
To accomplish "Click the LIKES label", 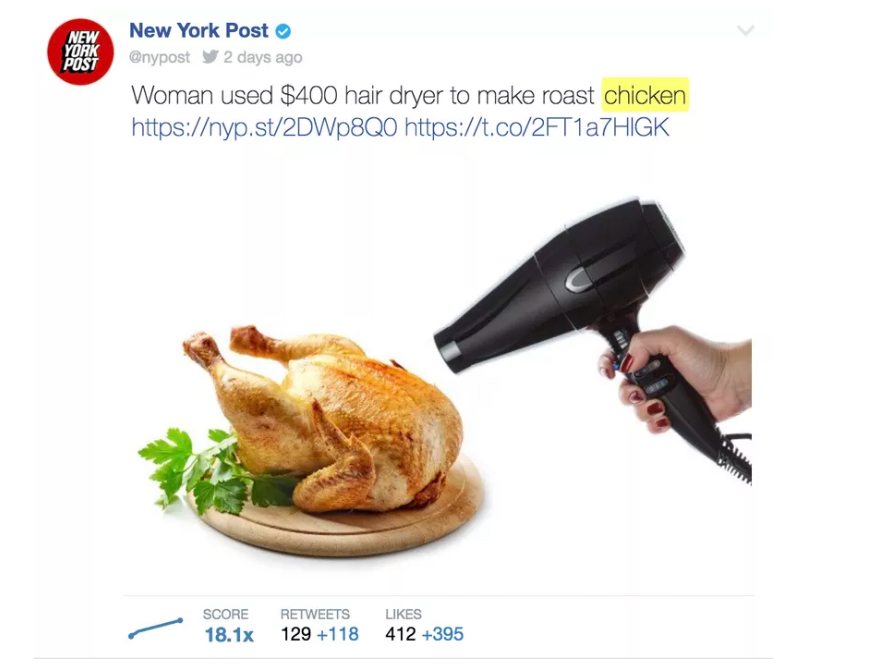I will [x=403, y=614].
